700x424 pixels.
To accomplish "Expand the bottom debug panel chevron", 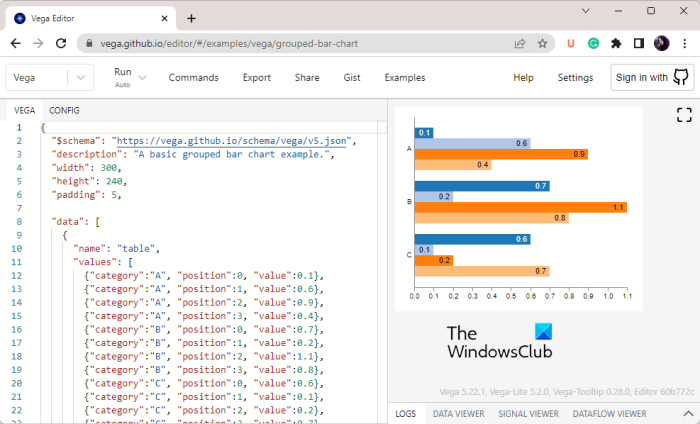I will click(x=686, y=413).
